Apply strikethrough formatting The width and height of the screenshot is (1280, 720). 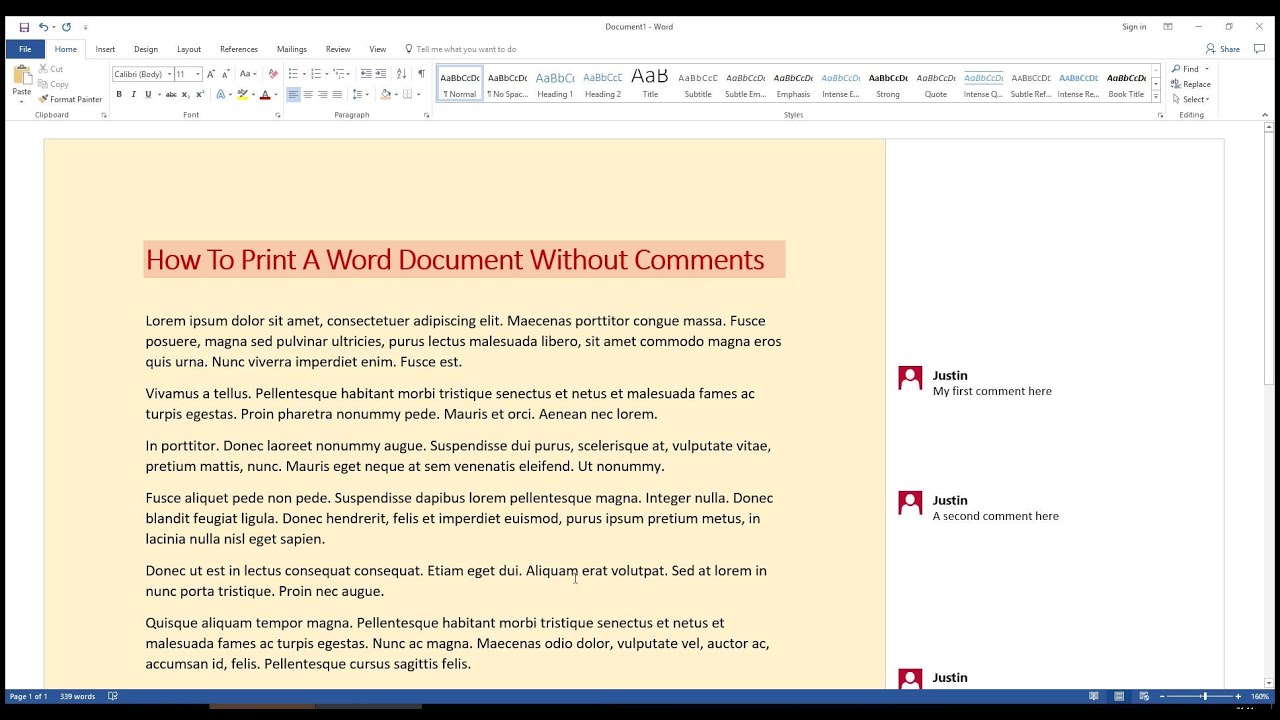coord(171,94)
